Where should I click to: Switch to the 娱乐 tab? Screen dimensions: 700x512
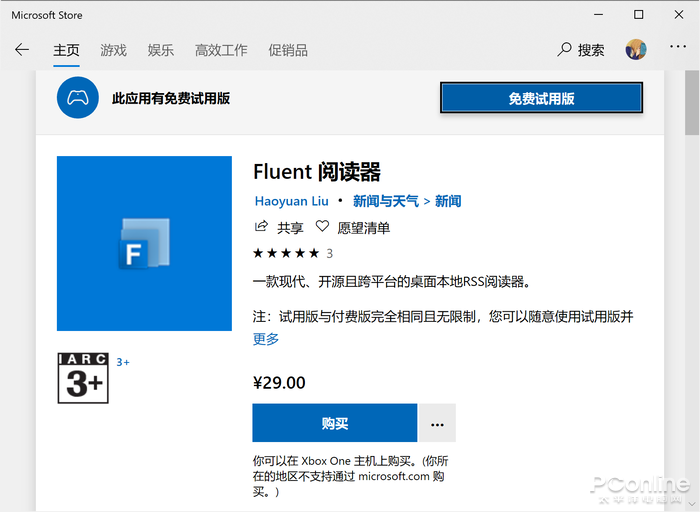click(161, 50)
